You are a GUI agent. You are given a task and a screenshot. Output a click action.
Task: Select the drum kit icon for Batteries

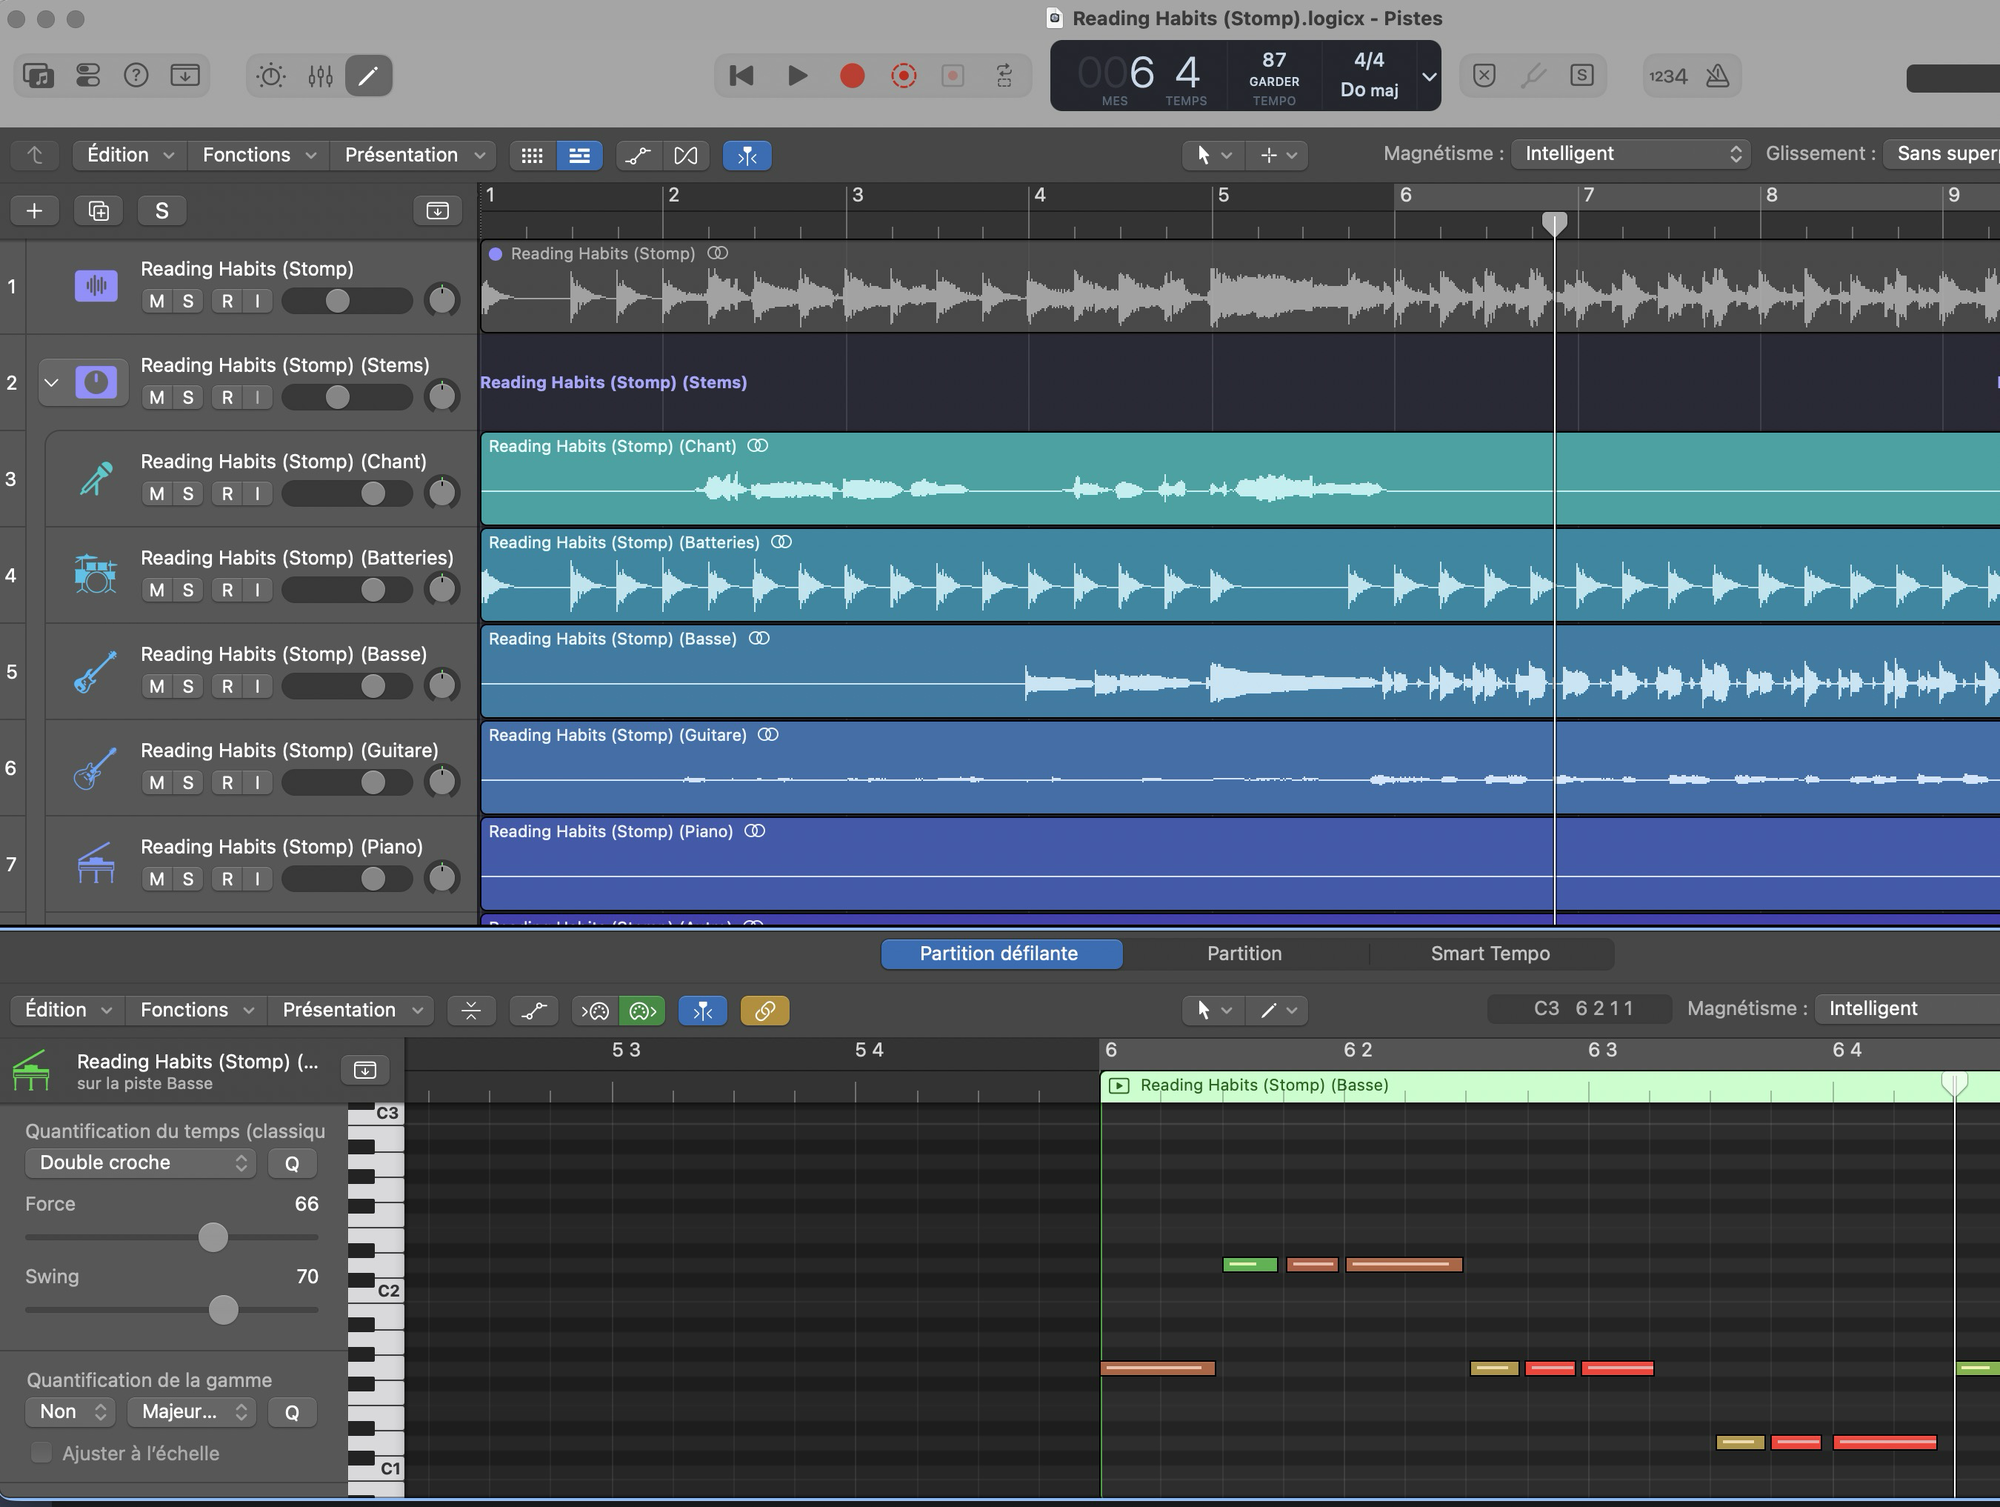[x=96, y=574]
